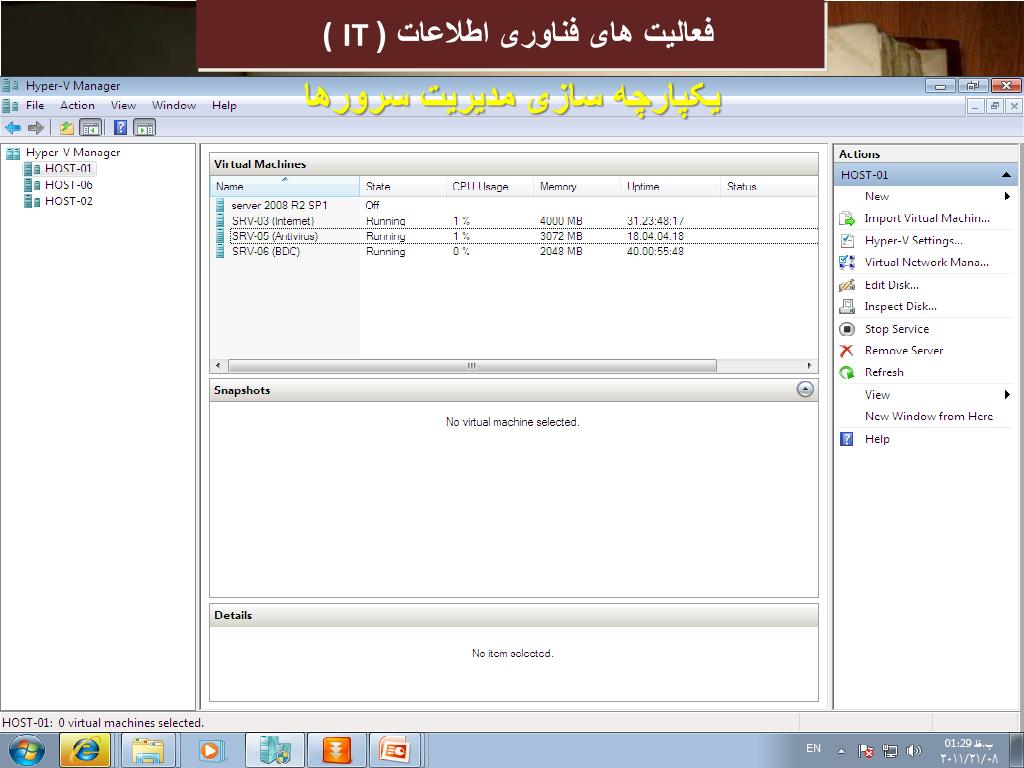Click the Virtual Network Manager icon
The height and width of the screenshot is (768, 1024).
click(x=847, y=262)
